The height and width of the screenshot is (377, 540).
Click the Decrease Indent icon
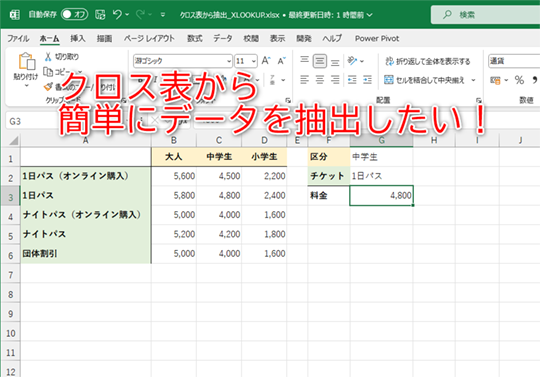352,80
